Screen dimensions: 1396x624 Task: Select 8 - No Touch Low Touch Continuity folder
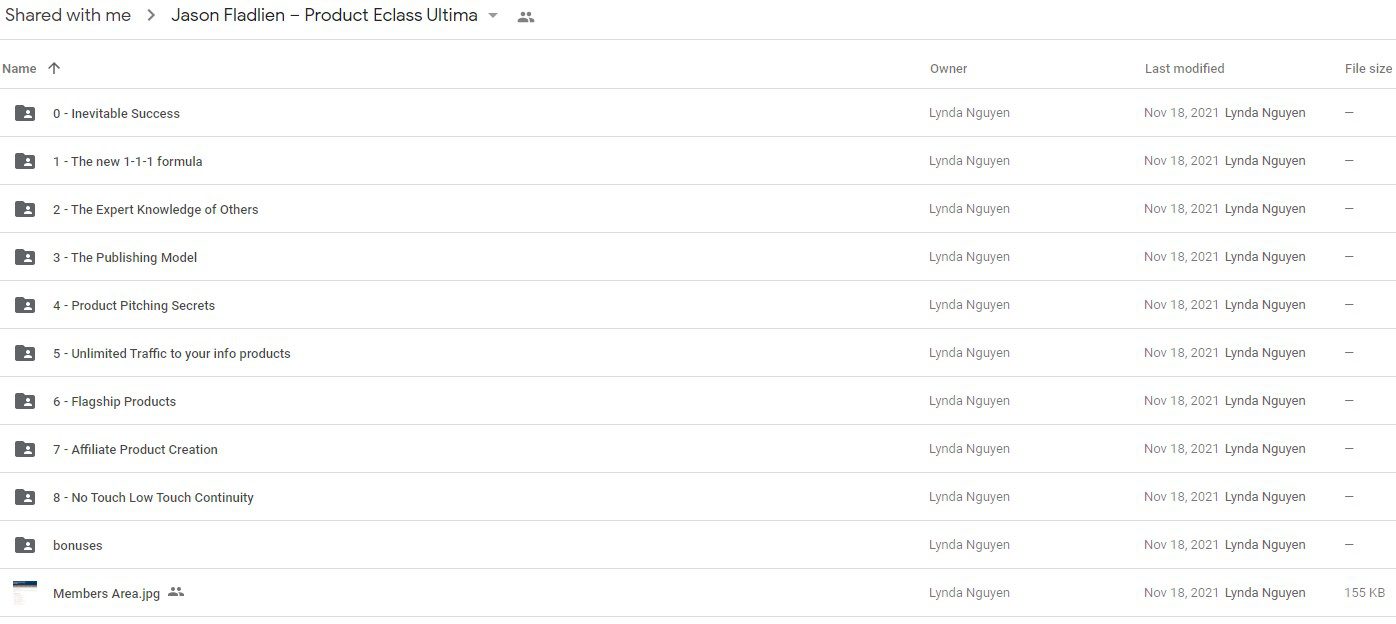click(698, 497)
